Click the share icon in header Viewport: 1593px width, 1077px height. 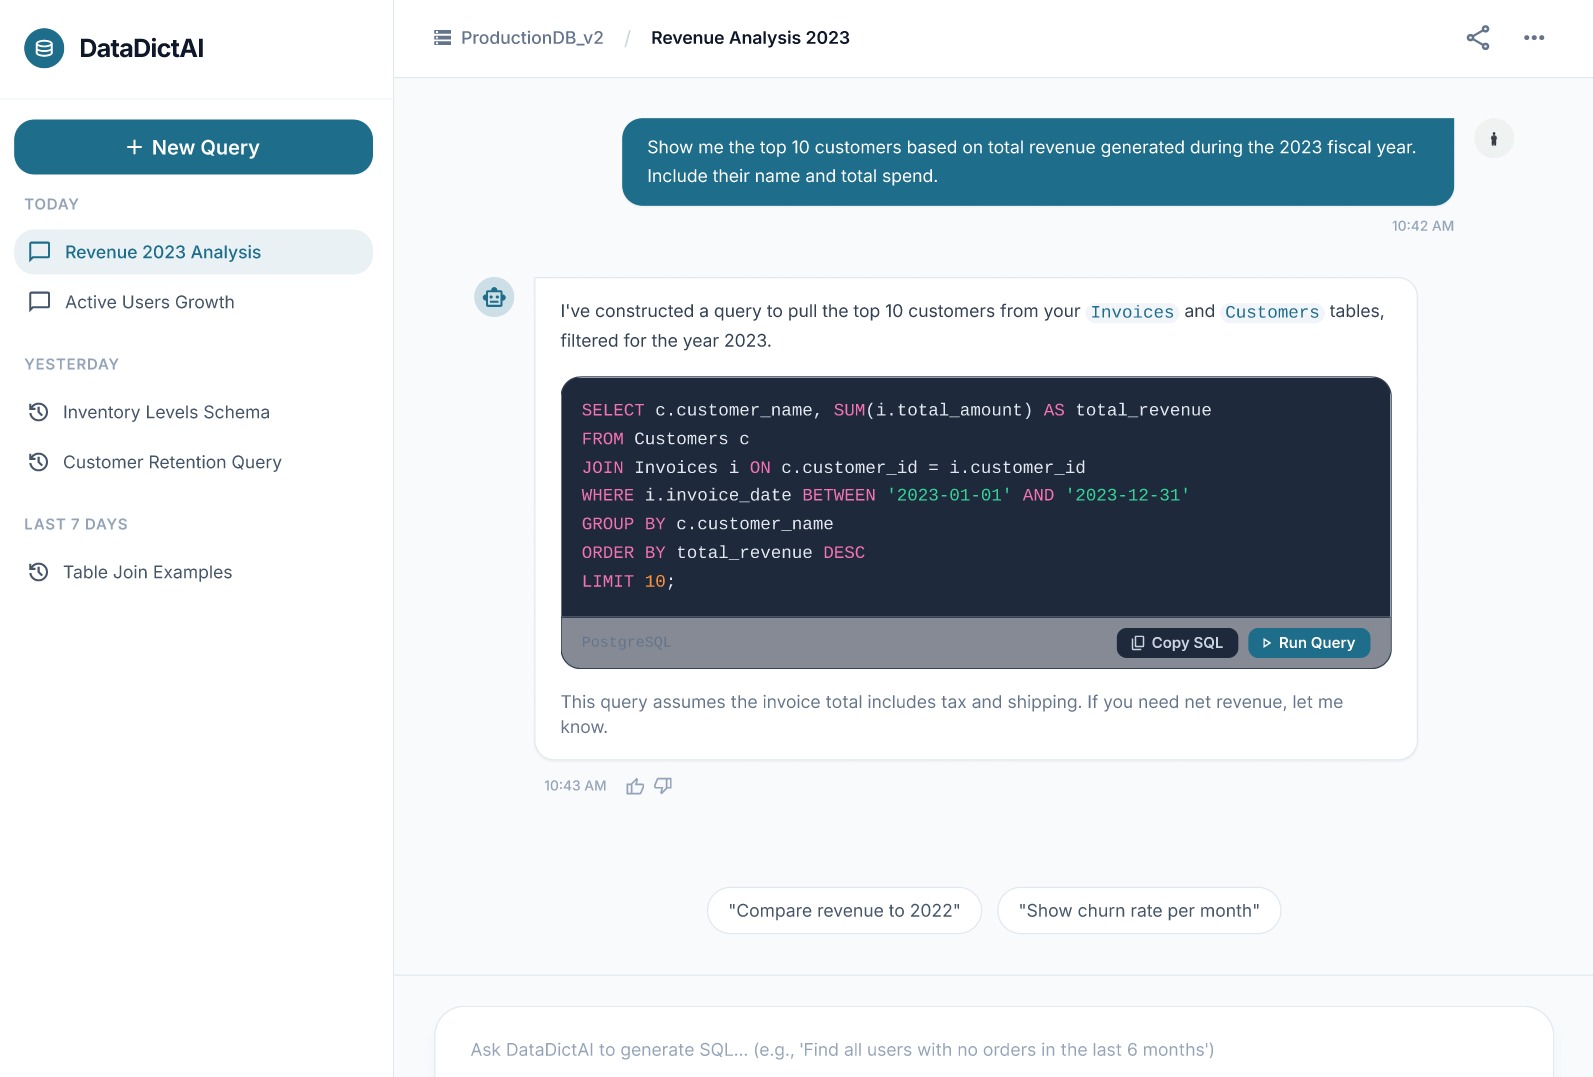coord(1477,38)
